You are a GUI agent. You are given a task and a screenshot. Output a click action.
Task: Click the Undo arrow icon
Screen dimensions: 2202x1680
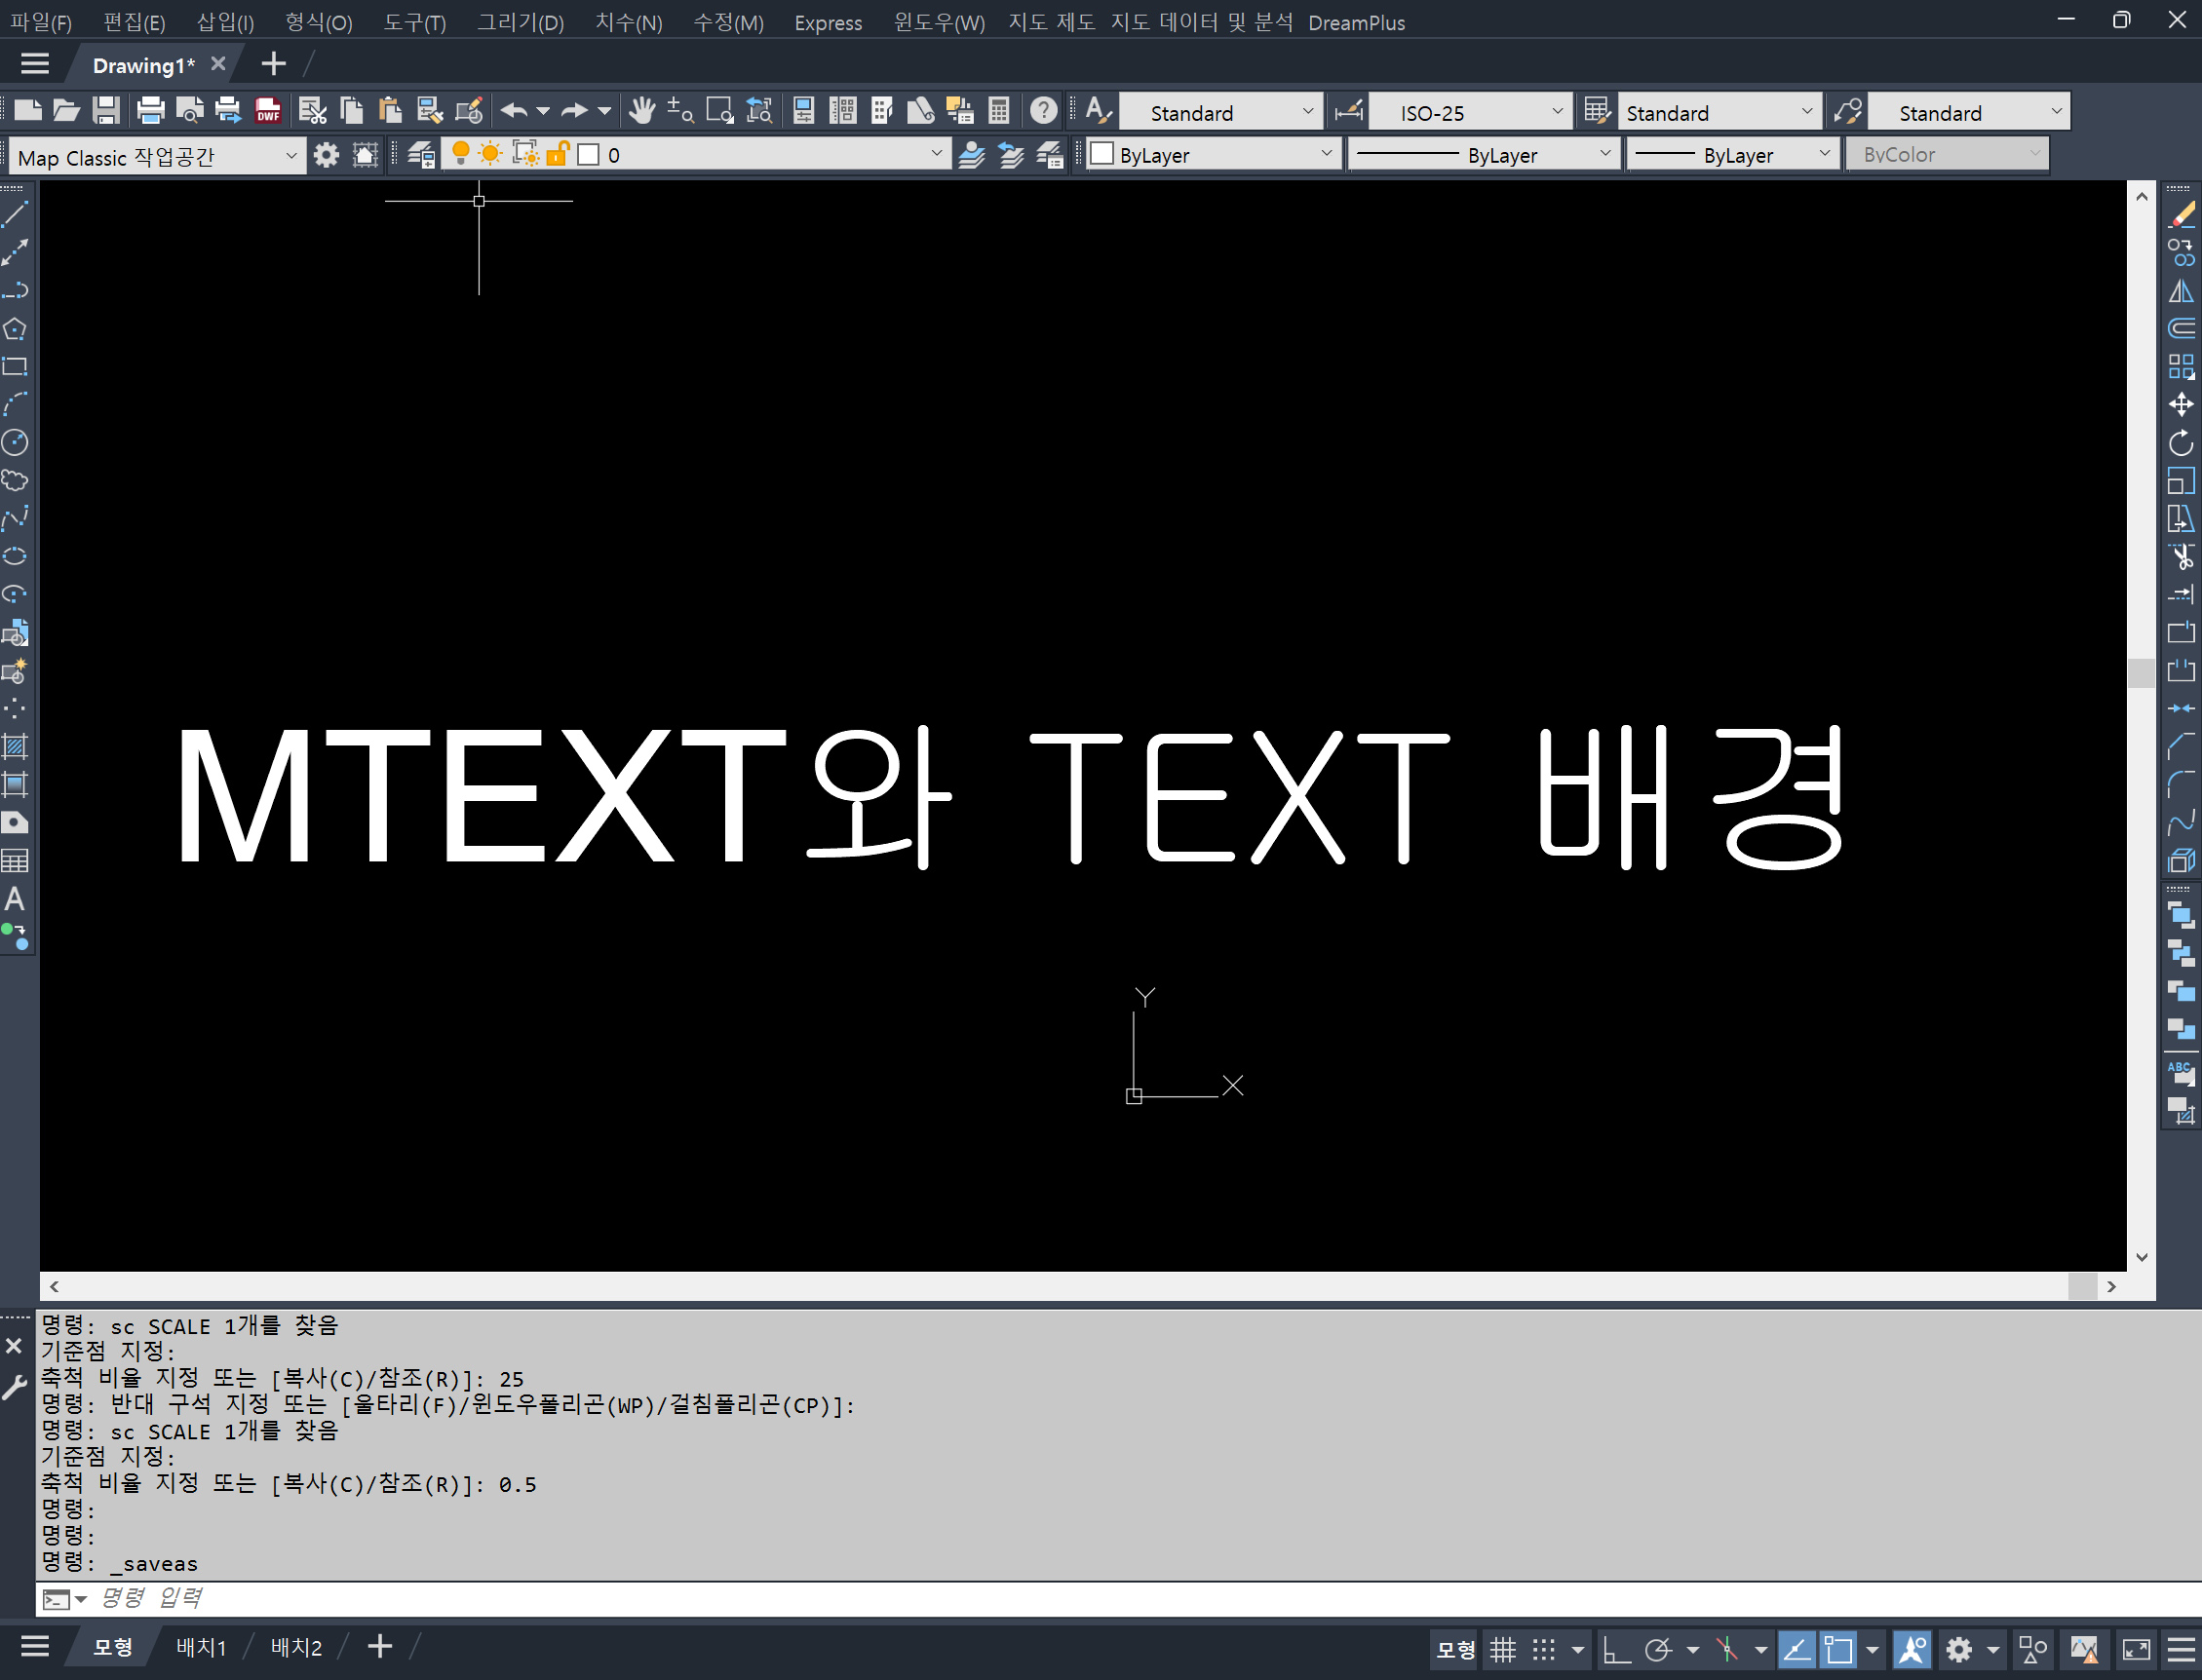click(514, 111)
